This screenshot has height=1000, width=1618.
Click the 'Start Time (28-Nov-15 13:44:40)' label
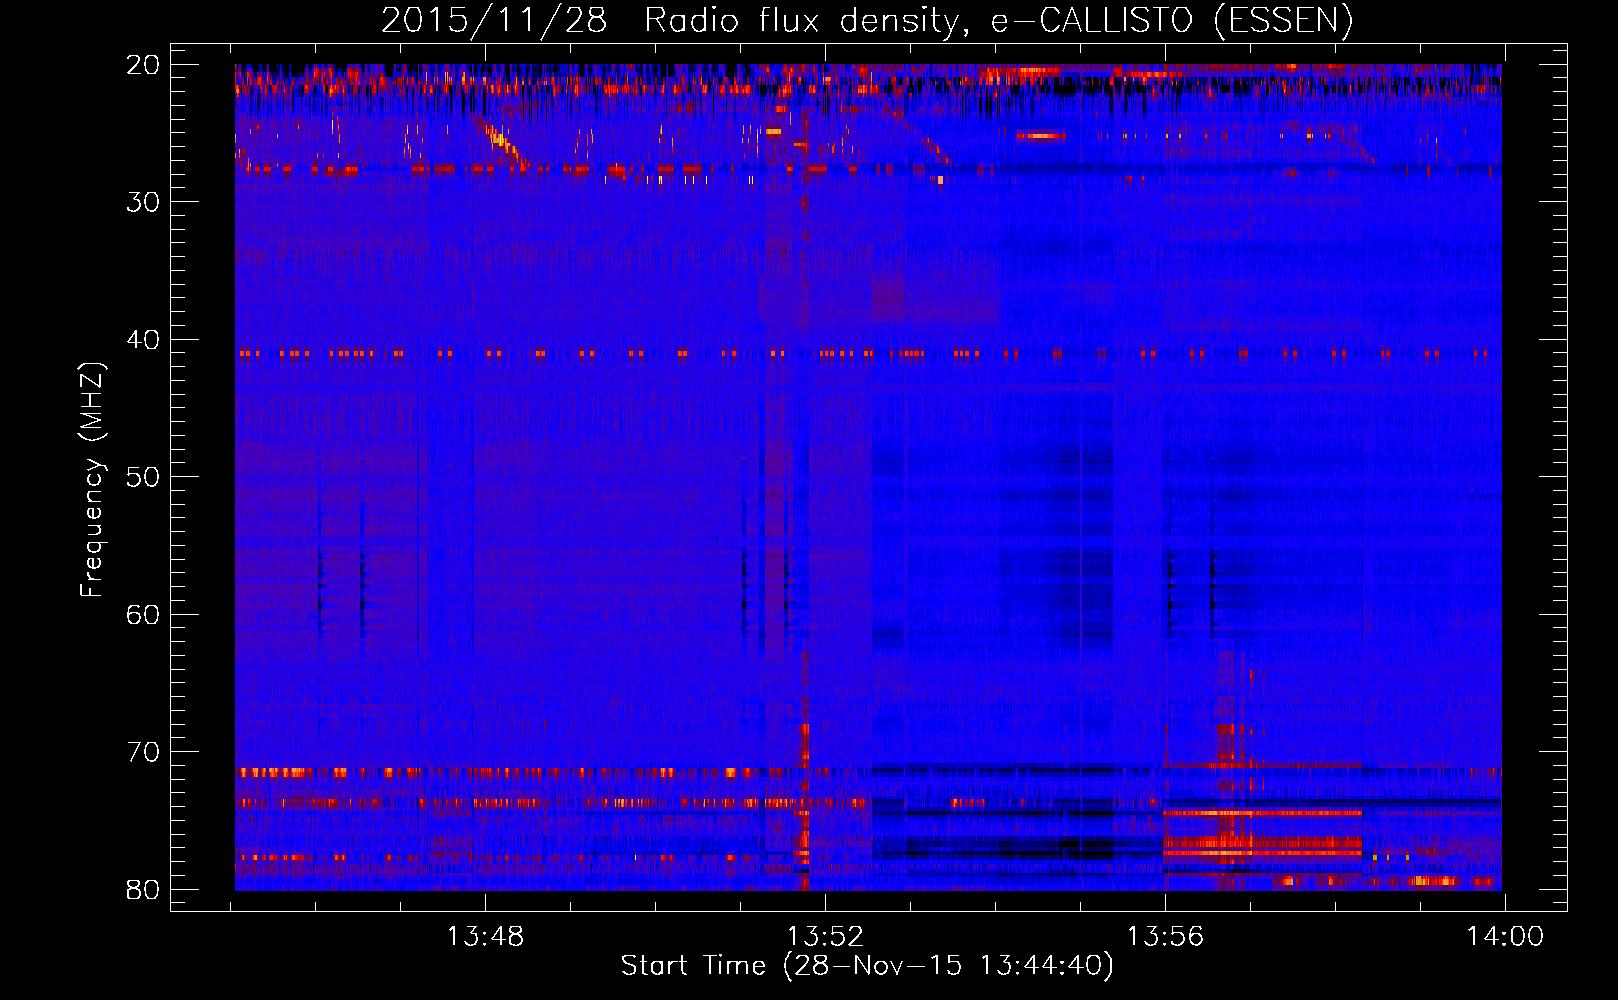coord(867,966)
